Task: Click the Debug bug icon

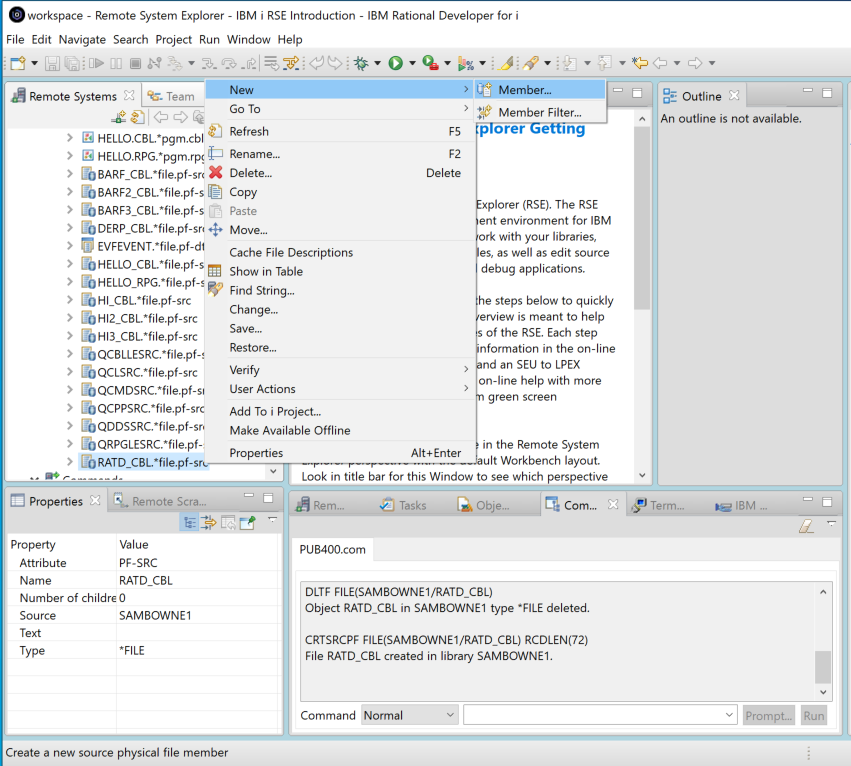Action: click(x=361, y=64)
